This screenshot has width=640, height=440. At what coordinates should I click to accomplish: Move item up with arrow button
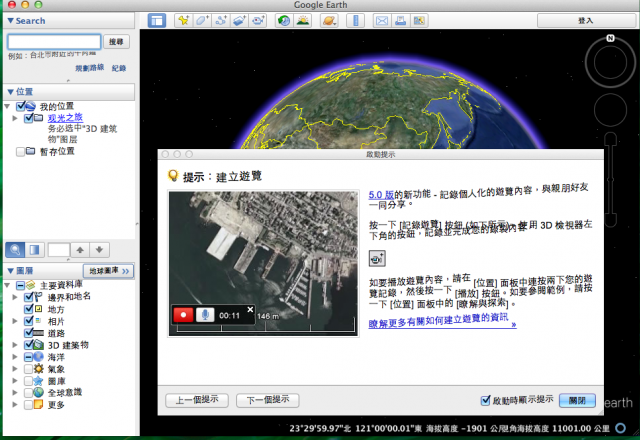click(80, 250)
